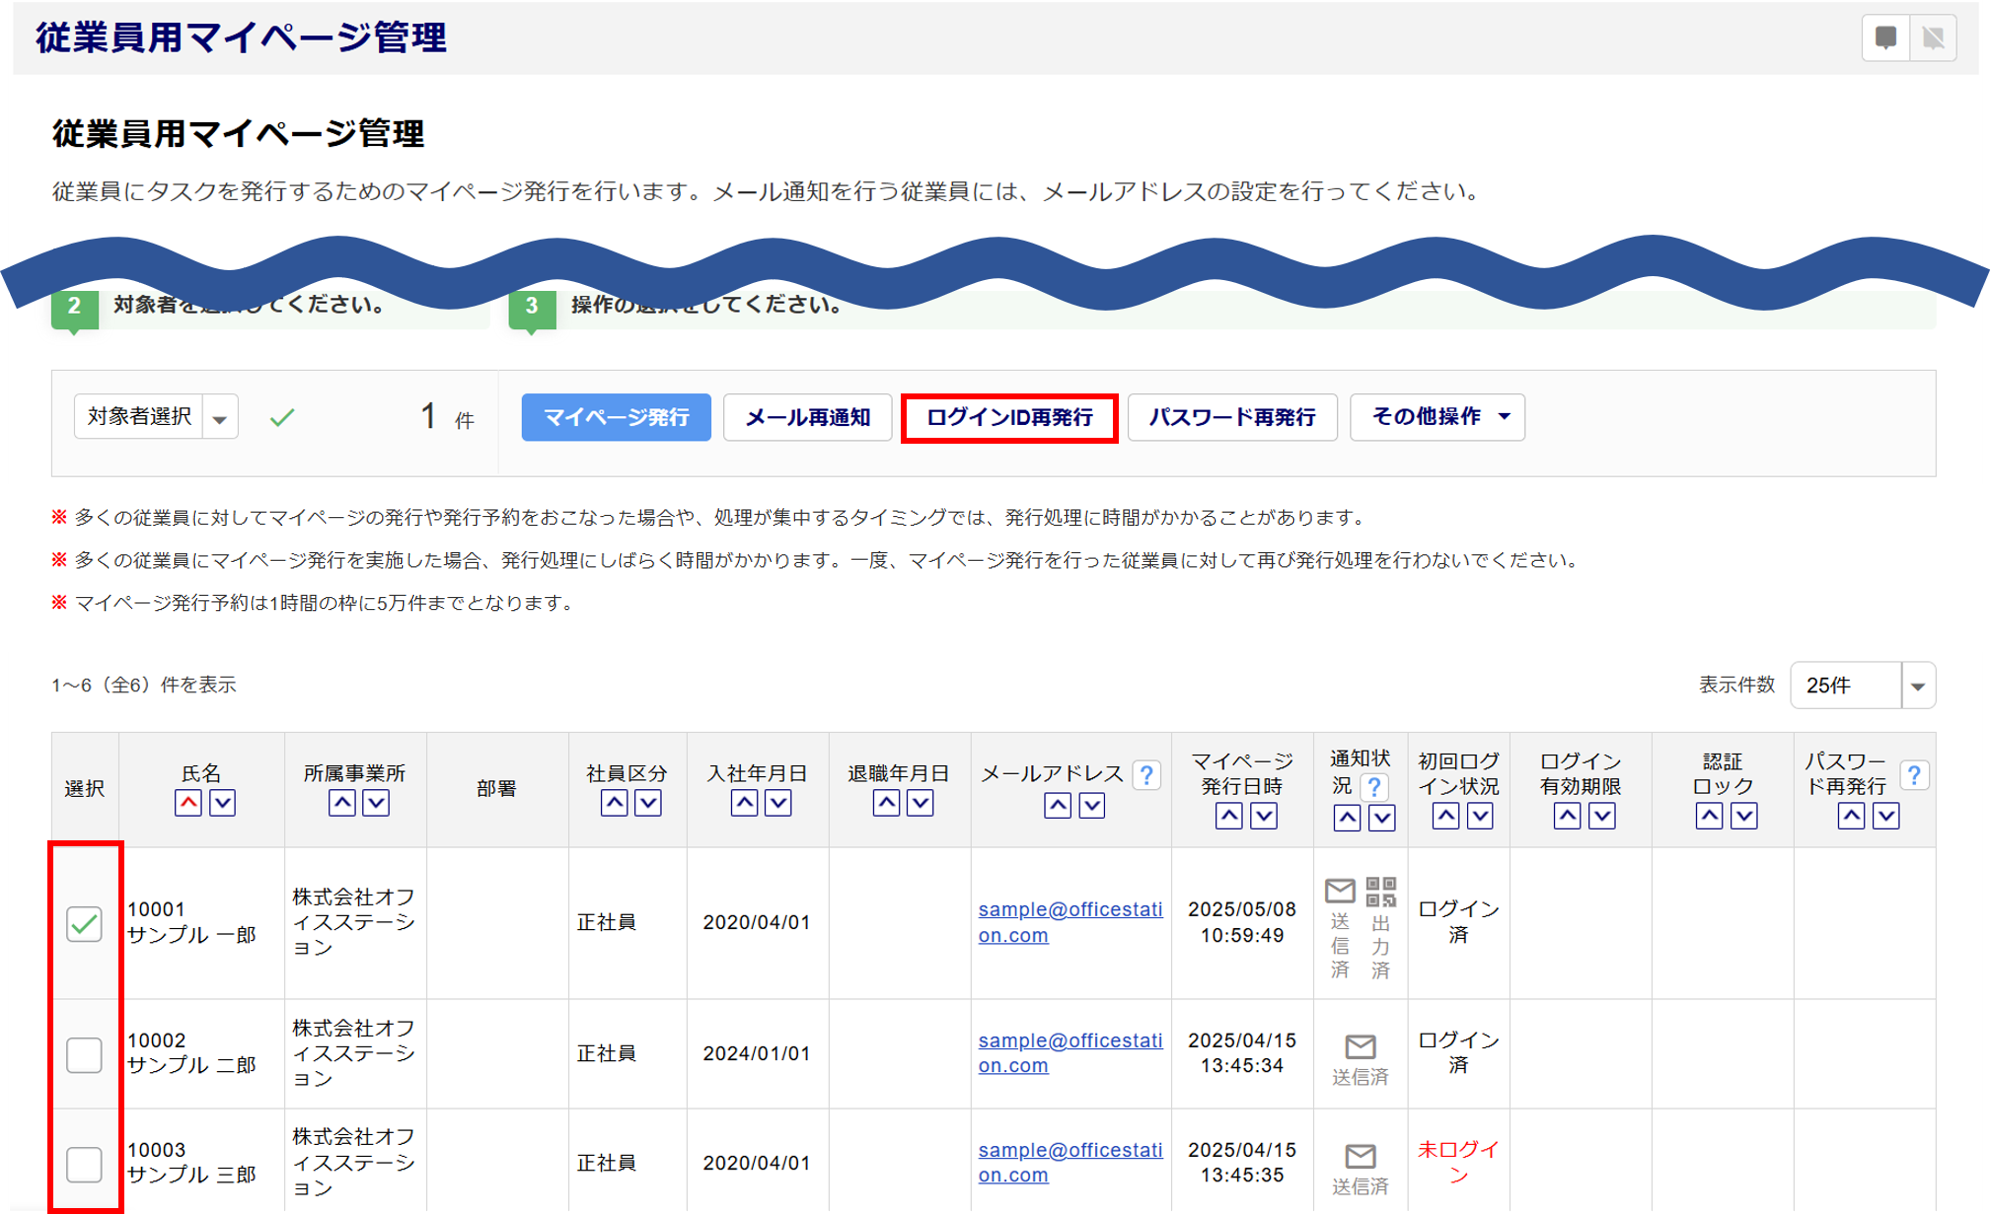Screen dimensions: 2000x1214
Task: Click the ログインID再発行 button
Action: click(x=1009, y=418)
